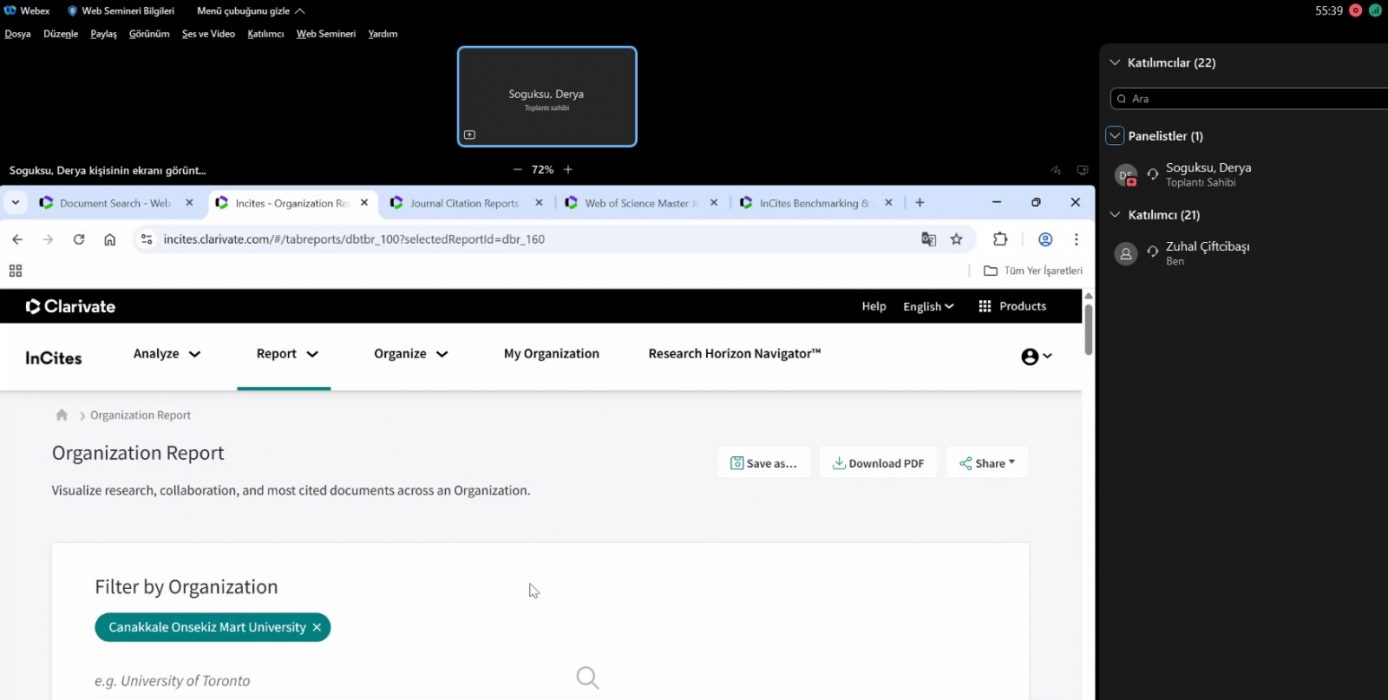
Task: Go to browser home page icon
Action: (110, 239)
